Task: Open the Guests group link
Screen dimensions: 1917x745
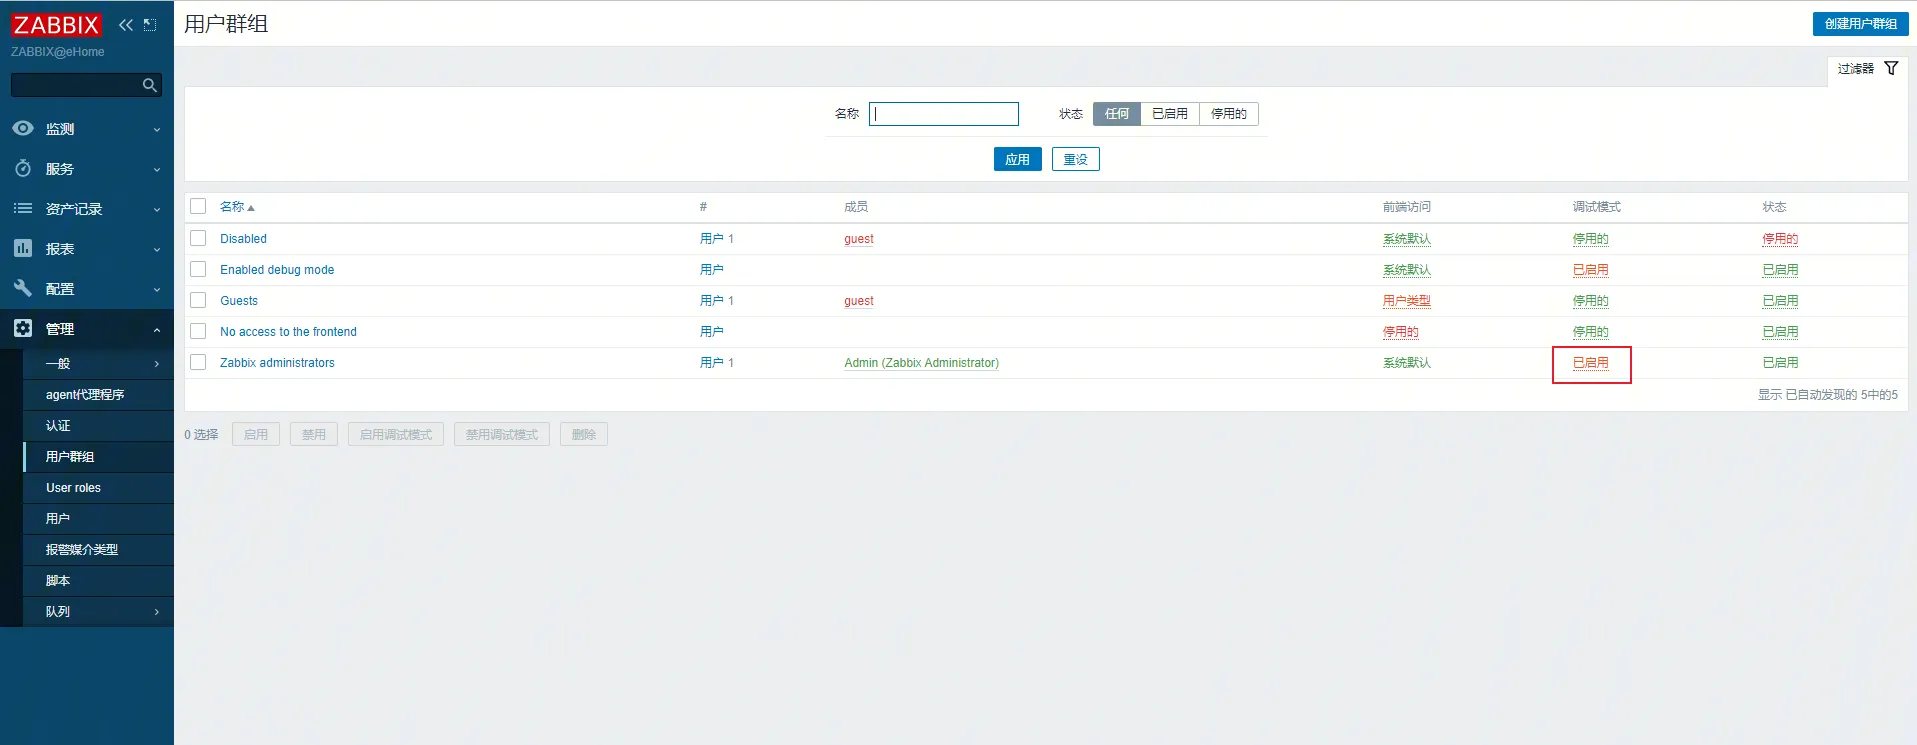Action: (x=239, y=301)
